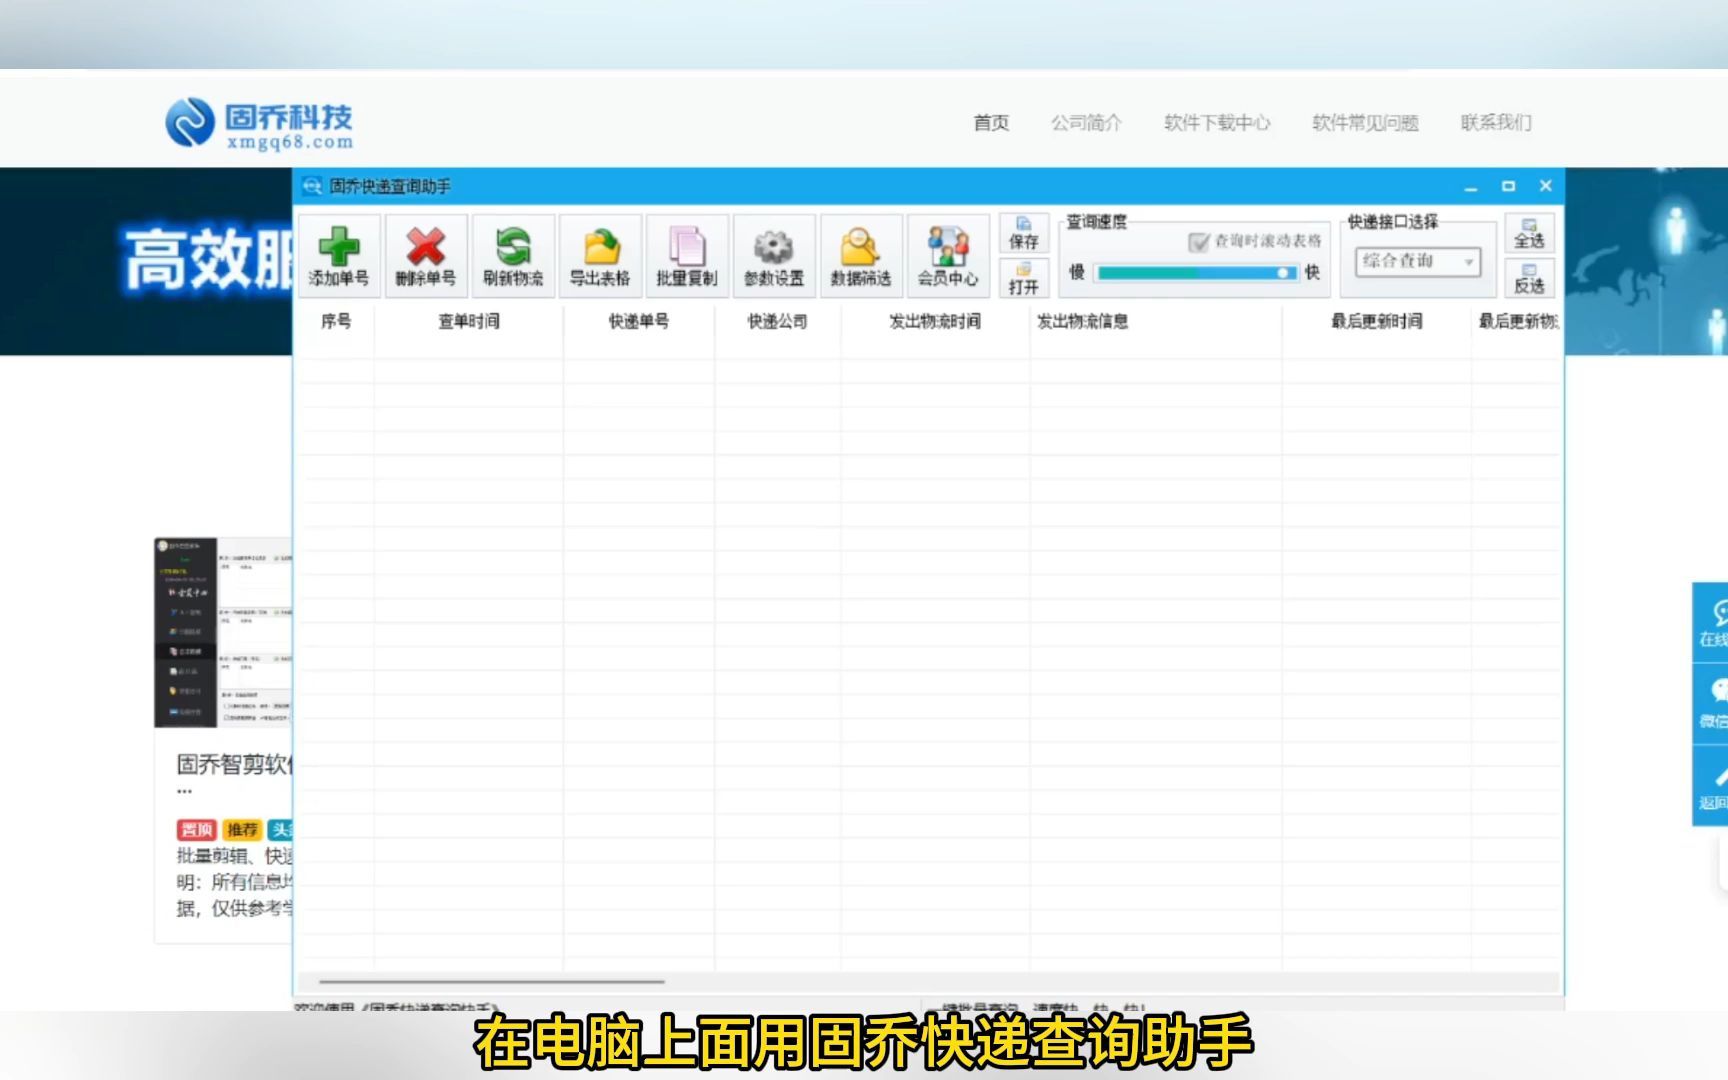Image resolution: width=1728 pixels, height=1080 pixels.
Task: Maximize the 固乔快递查询助手 window
Action: pyautogui.click(x=1508, y=187)
